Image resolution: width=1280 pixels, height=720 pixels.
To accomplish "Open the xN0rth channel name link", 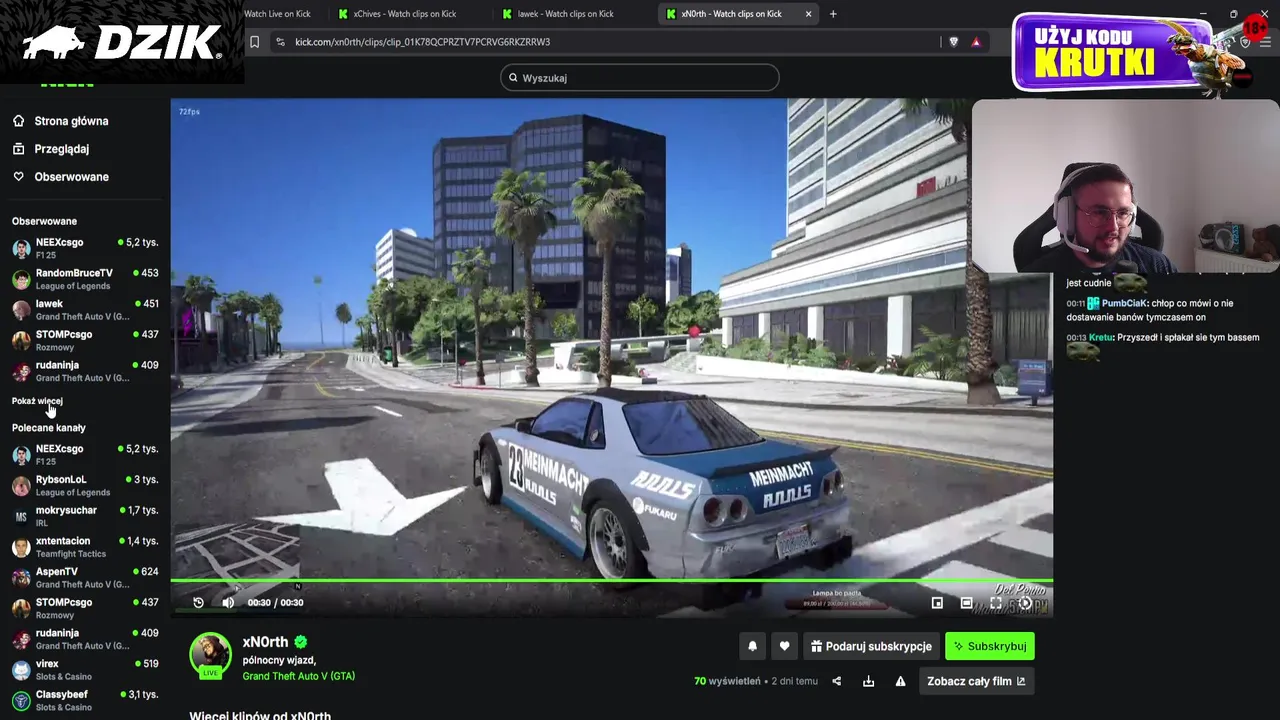I will [x=265, y=642].
